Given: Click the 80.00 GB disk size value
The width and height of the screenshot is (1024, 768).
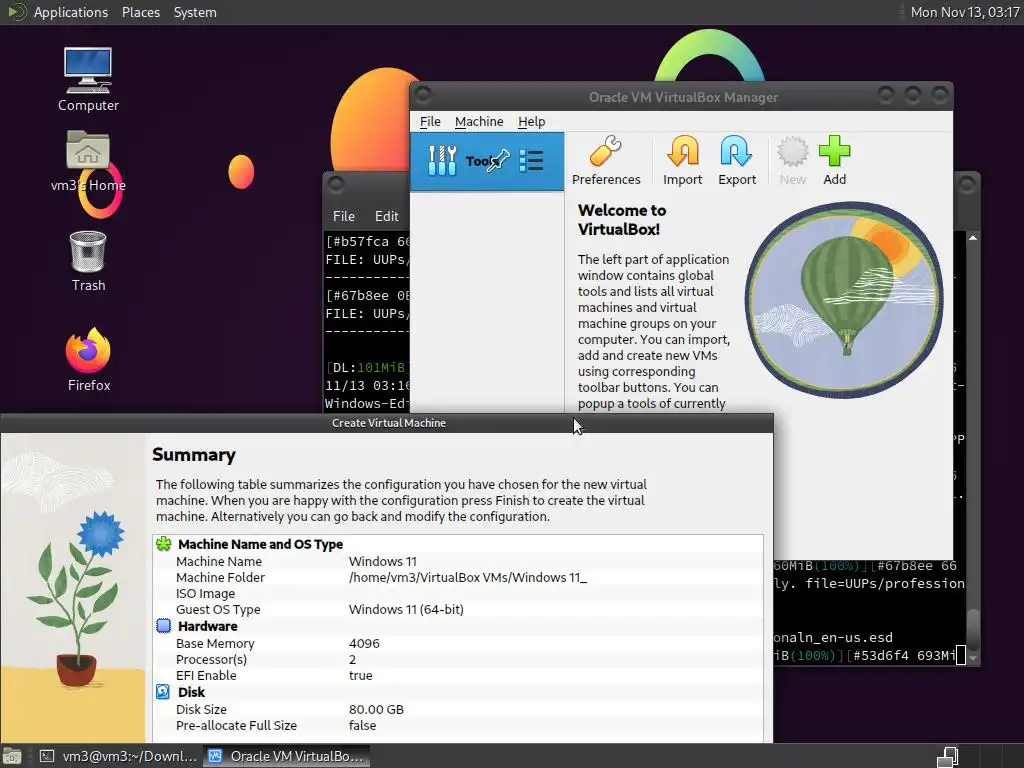Looking at the screenshot, I should tap(376, 709).
